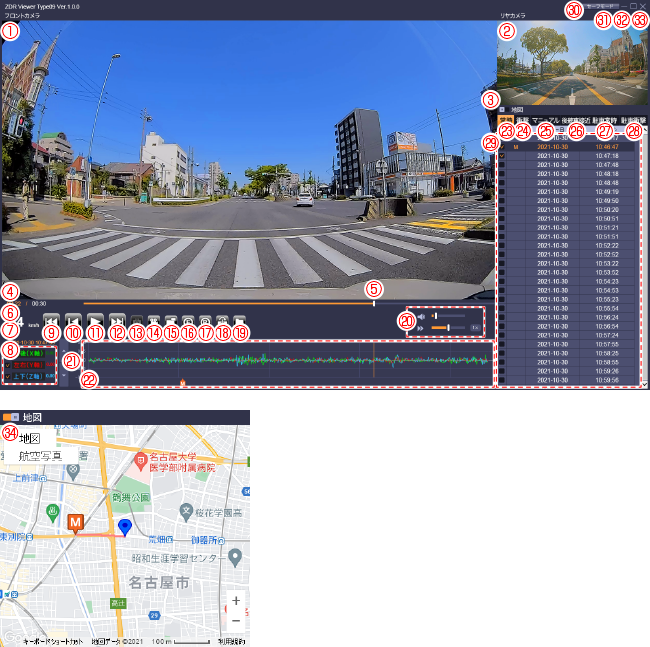Toggle the 地図 map display switch

coord(502,109)
